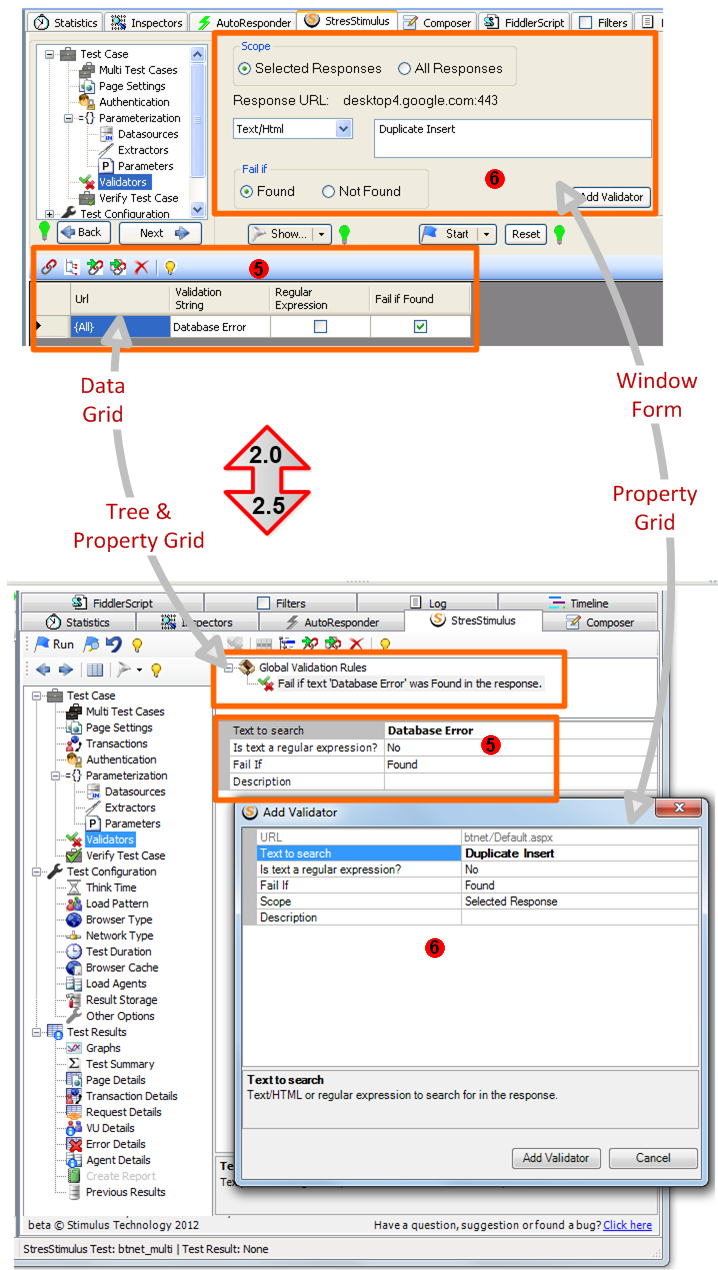
Task: Choose the Found radio option under Fail if
Action: pos(247,191)
